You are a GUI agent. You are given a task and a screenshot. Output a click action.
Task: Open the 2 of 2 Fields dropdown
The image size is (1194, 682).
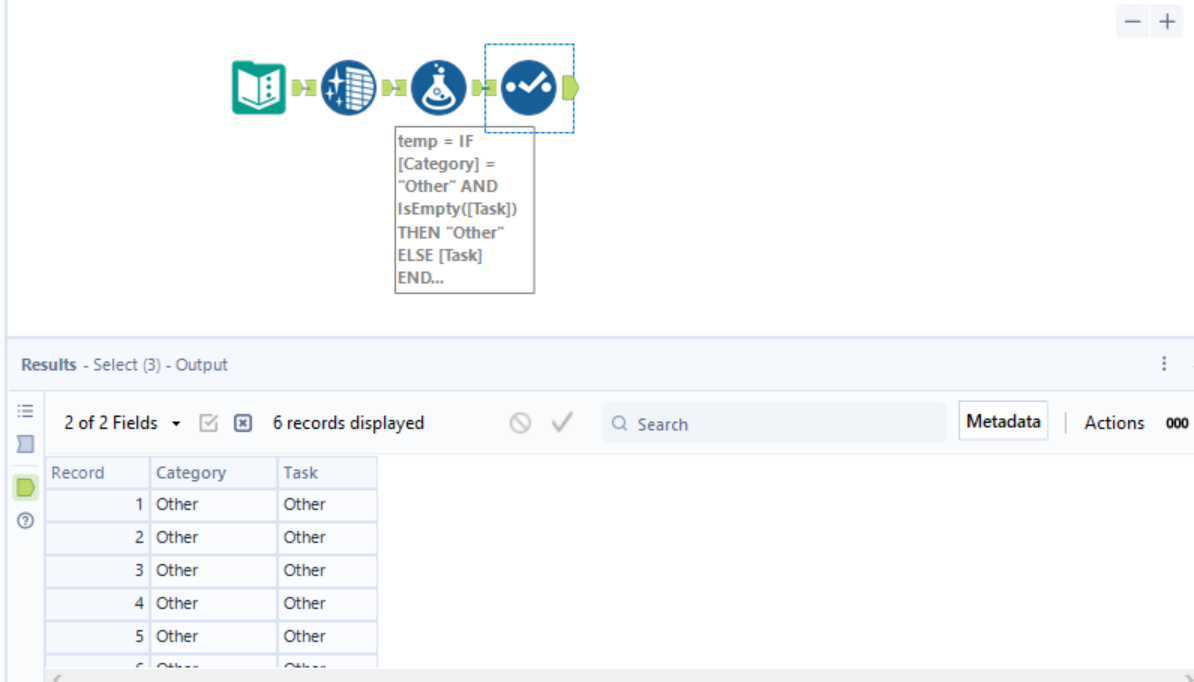pos(120,422)
